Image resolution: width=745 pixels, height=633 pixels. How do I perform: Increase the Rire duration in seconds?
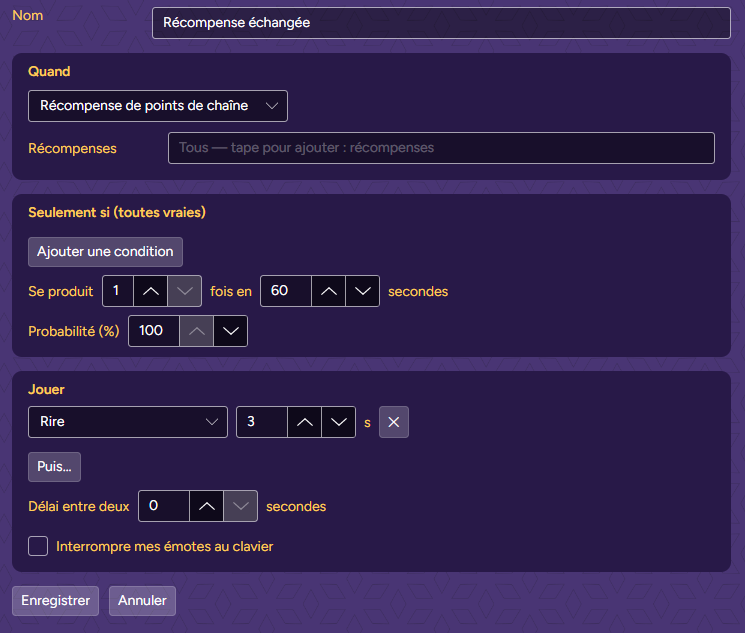point(305,422)
